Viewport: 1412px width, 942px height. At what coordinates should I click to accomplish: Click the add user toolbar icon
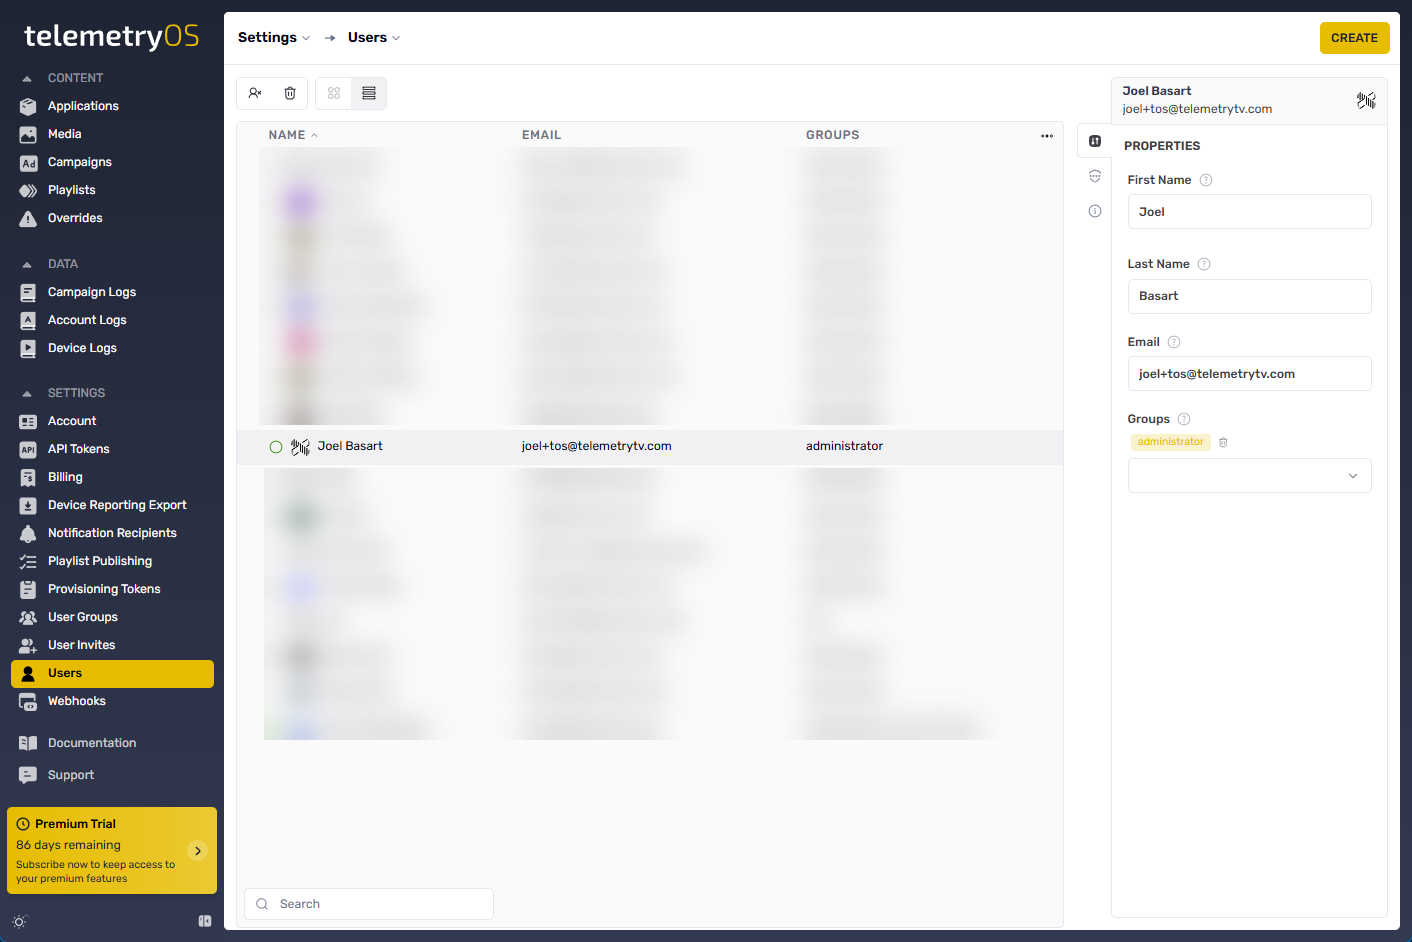tap(255, 93)
